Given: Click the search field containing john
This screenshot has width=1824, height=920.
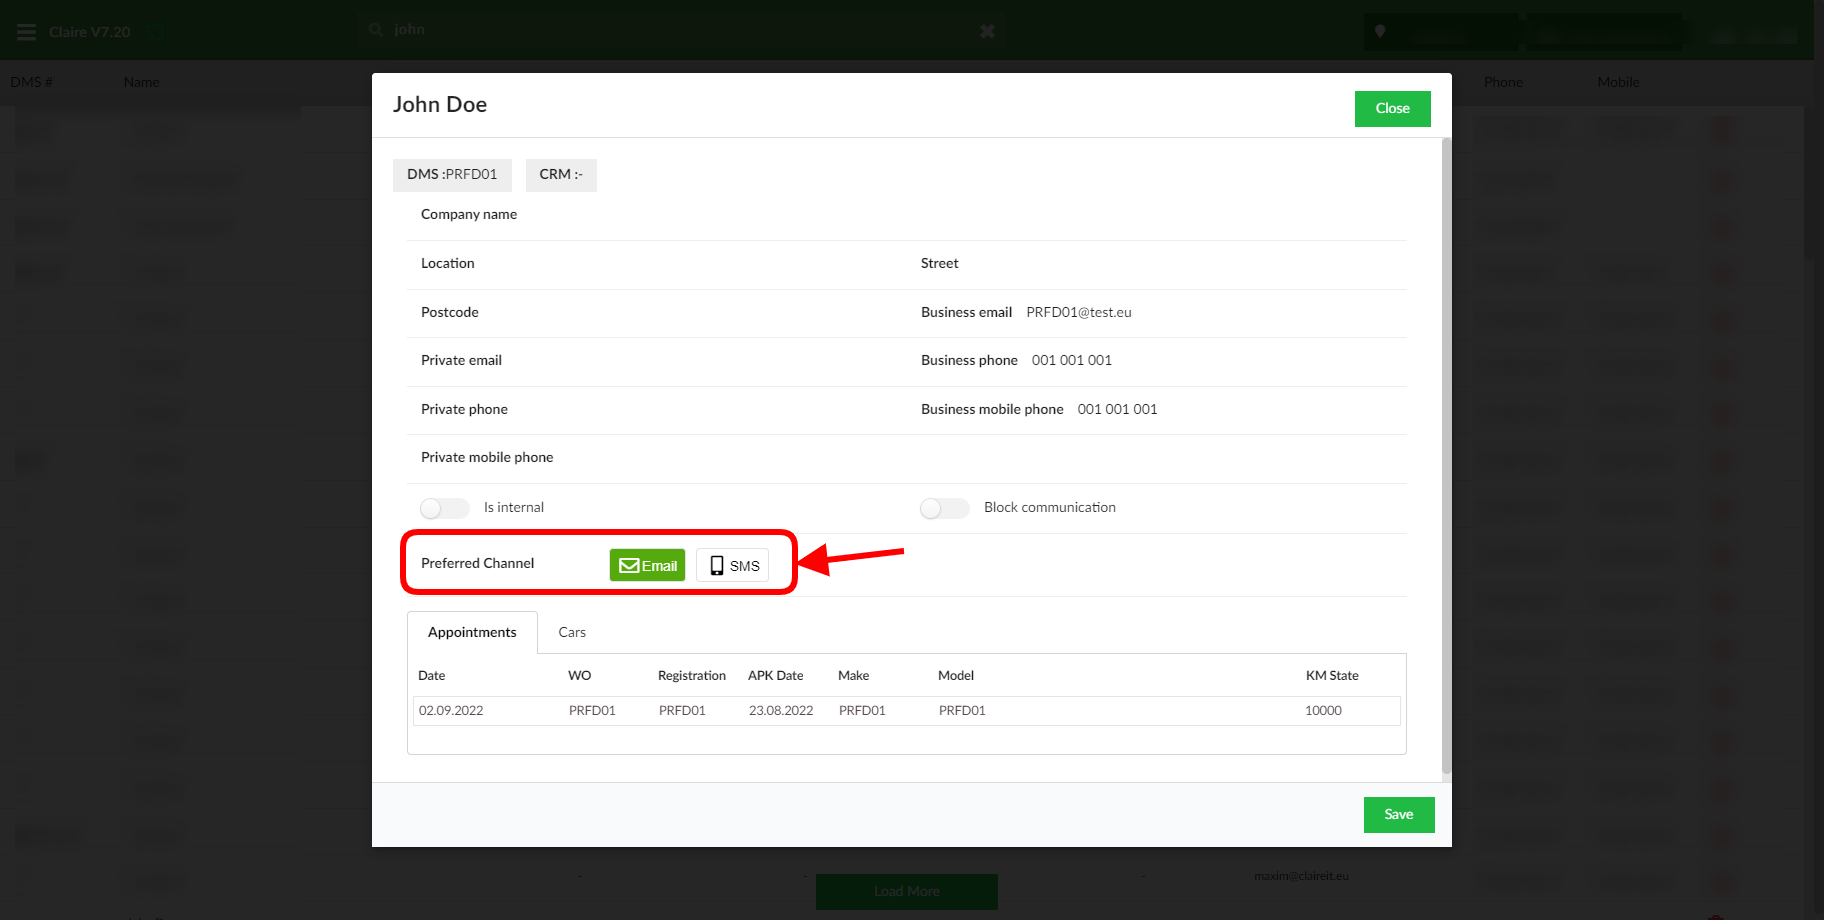Looking at the screenshot, I should 680,30.
